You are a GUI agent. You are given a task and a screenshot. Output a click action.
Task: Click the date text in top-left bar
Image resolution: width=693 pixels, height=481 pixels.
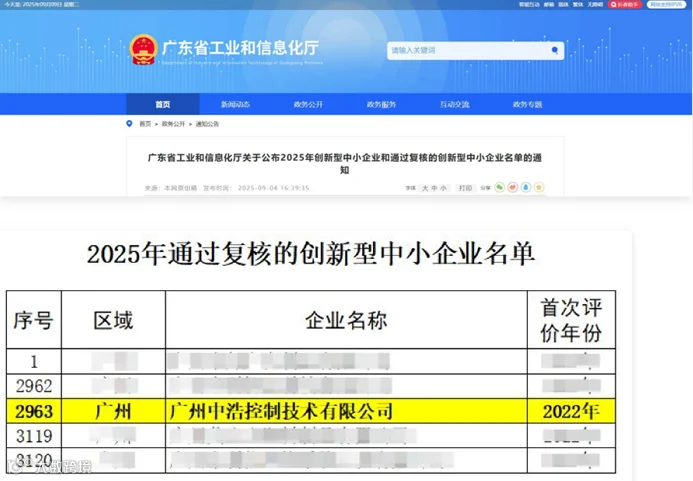tap(42, 4)
